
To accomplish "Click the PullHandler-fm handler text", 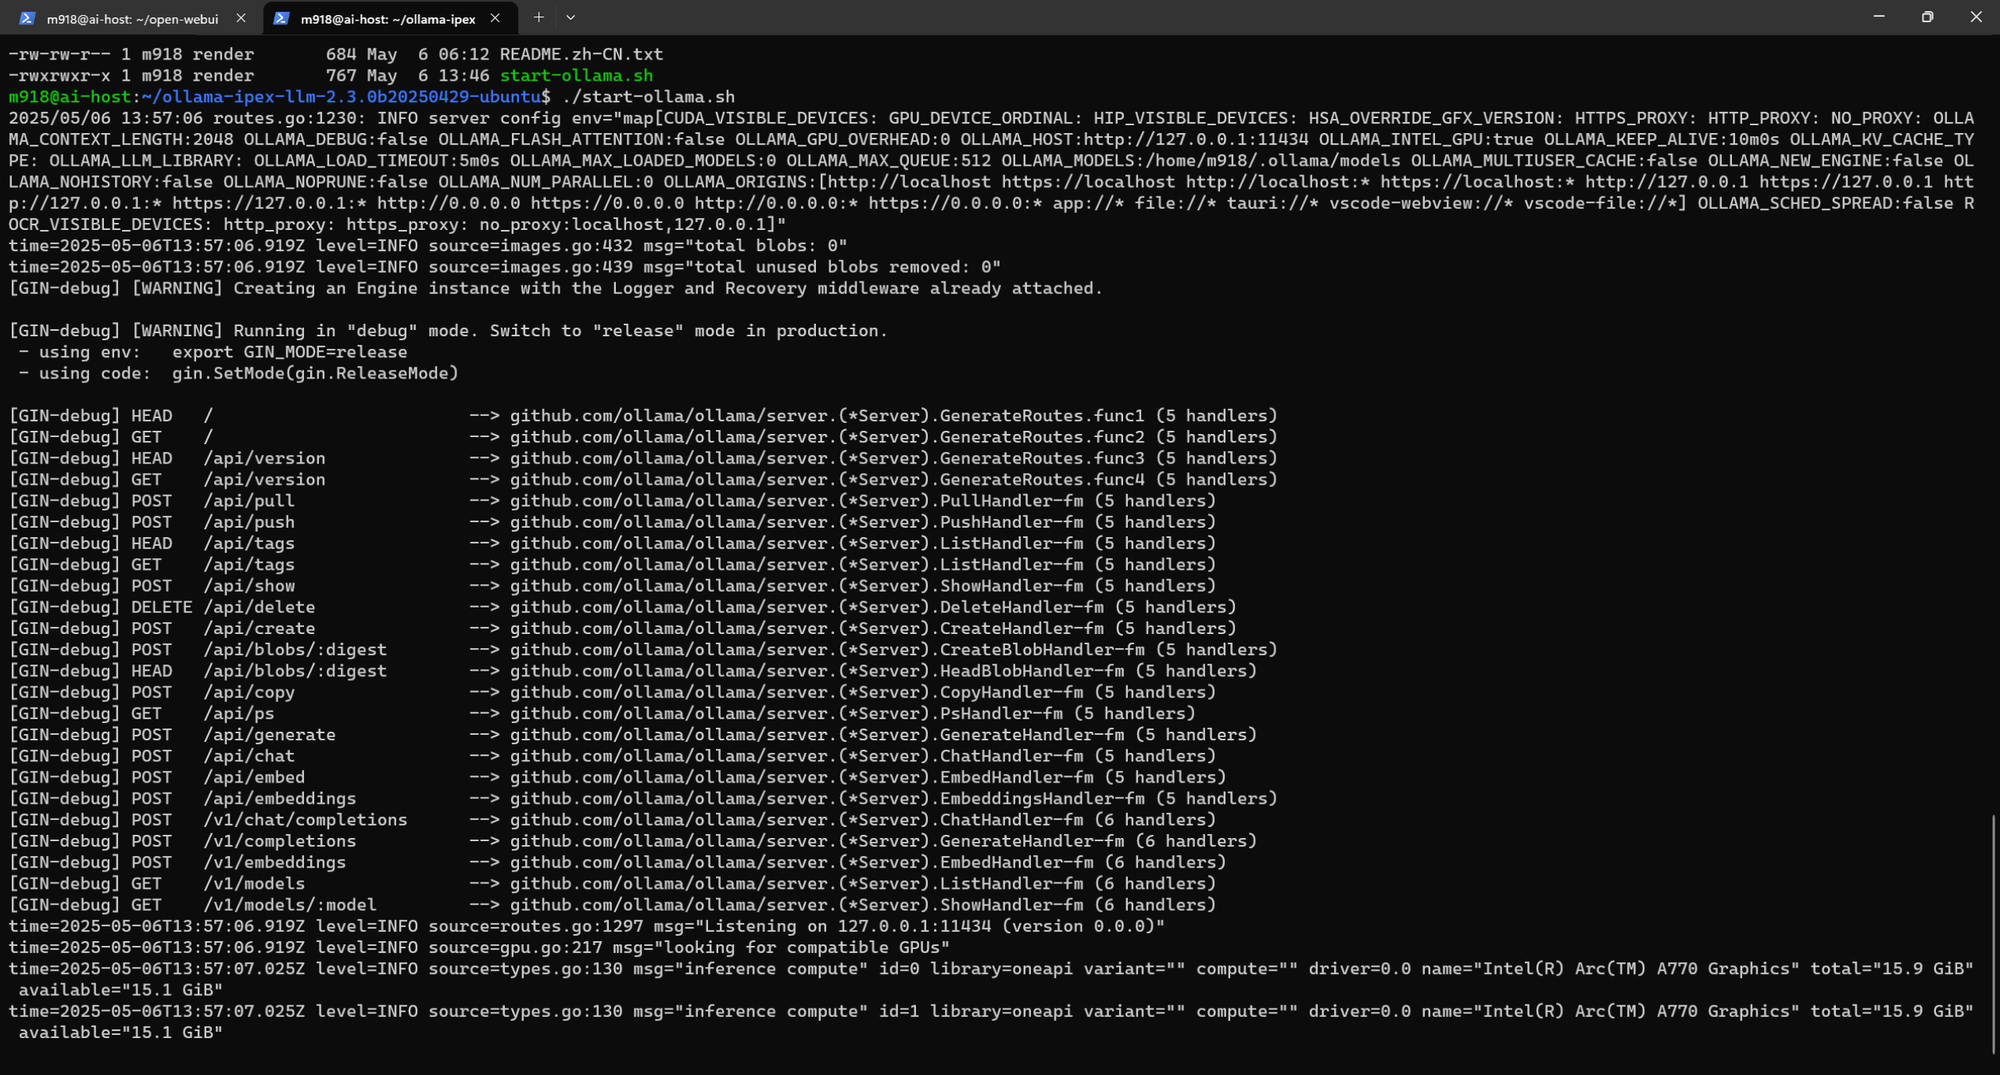I will coord(1011,501).
